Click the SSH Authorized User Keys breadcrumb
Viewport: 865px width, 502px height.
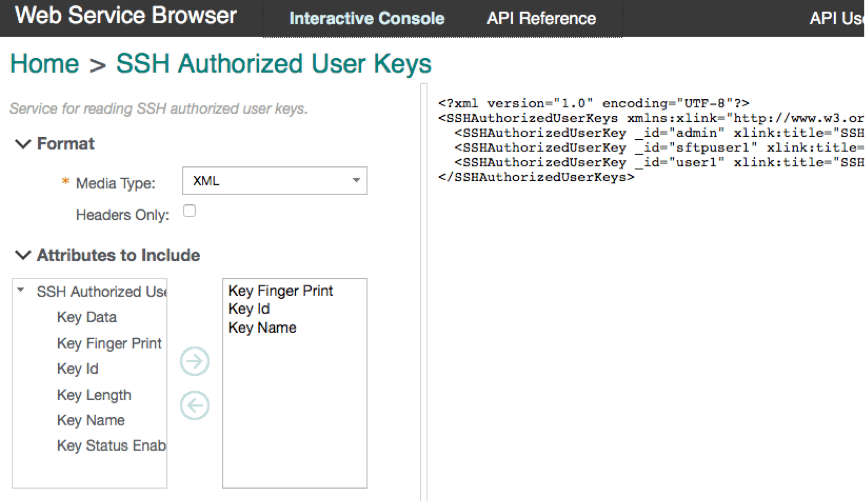(x=274, y=63)
